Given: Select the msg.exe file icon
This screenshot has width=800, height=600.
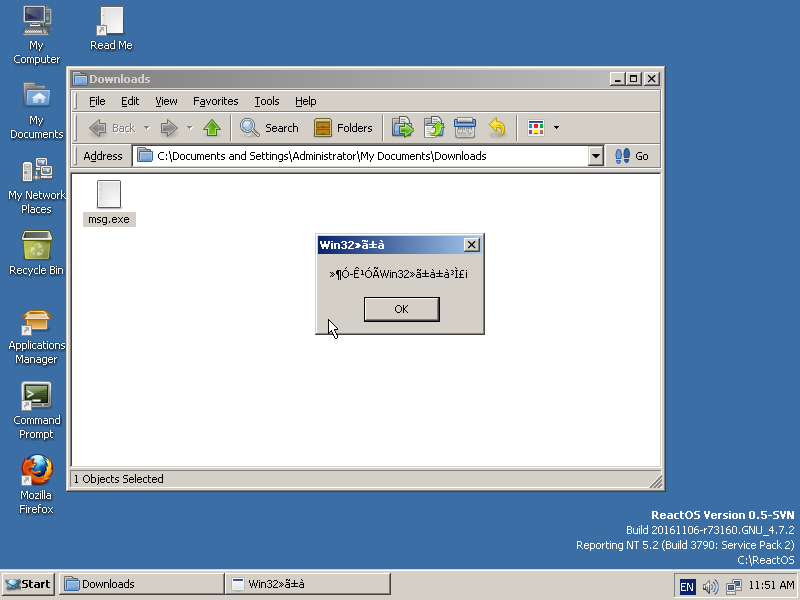Looking at the screenshot, I should coord(109,203).
